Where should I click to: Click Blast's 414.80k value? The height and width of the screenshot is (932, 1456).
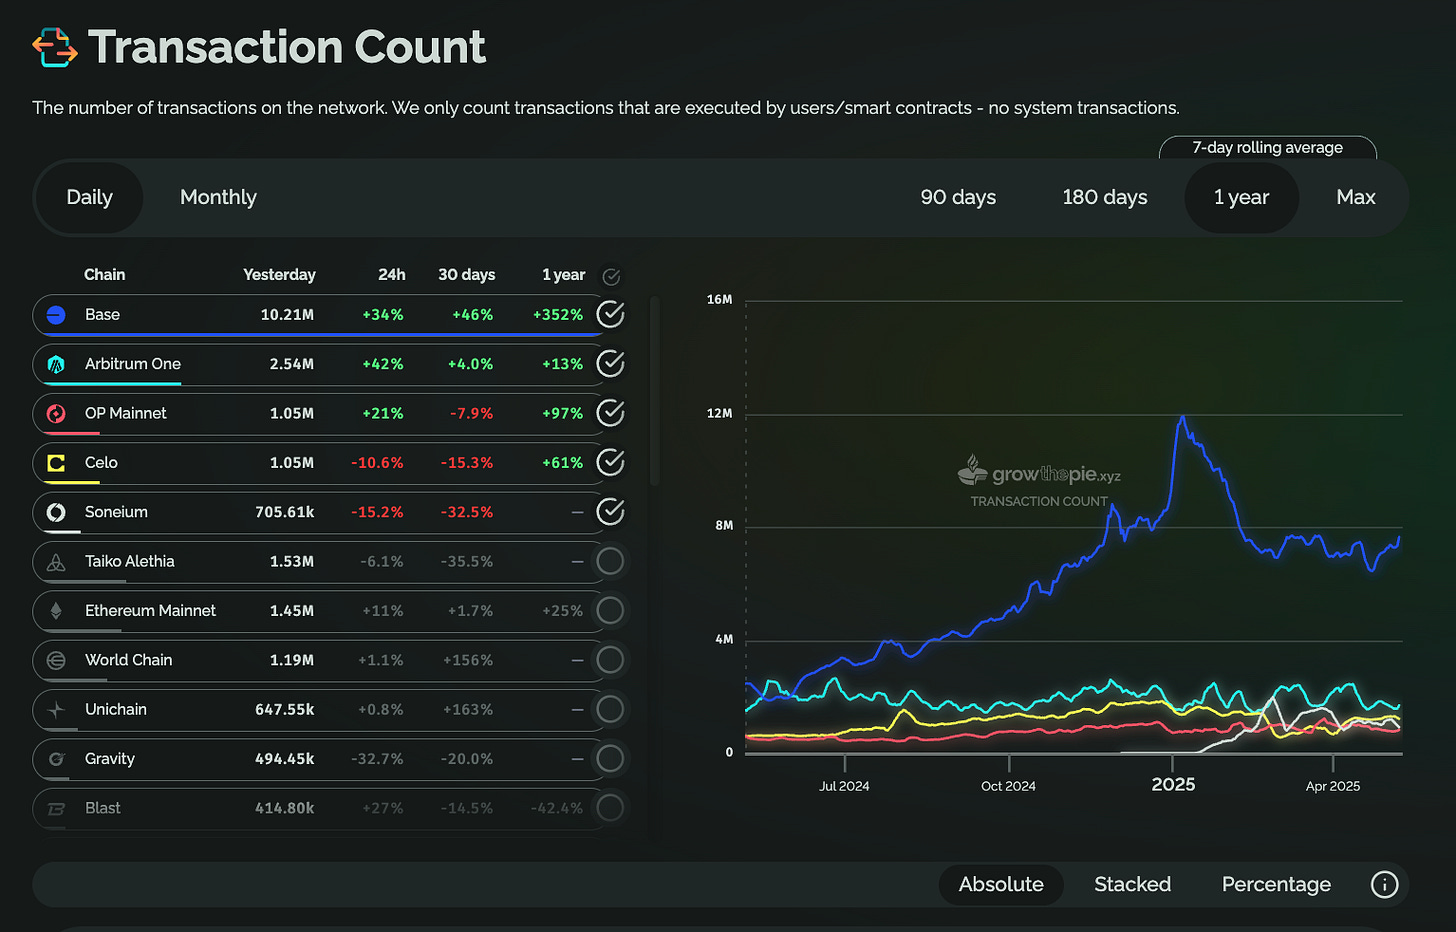coord(284,808)
